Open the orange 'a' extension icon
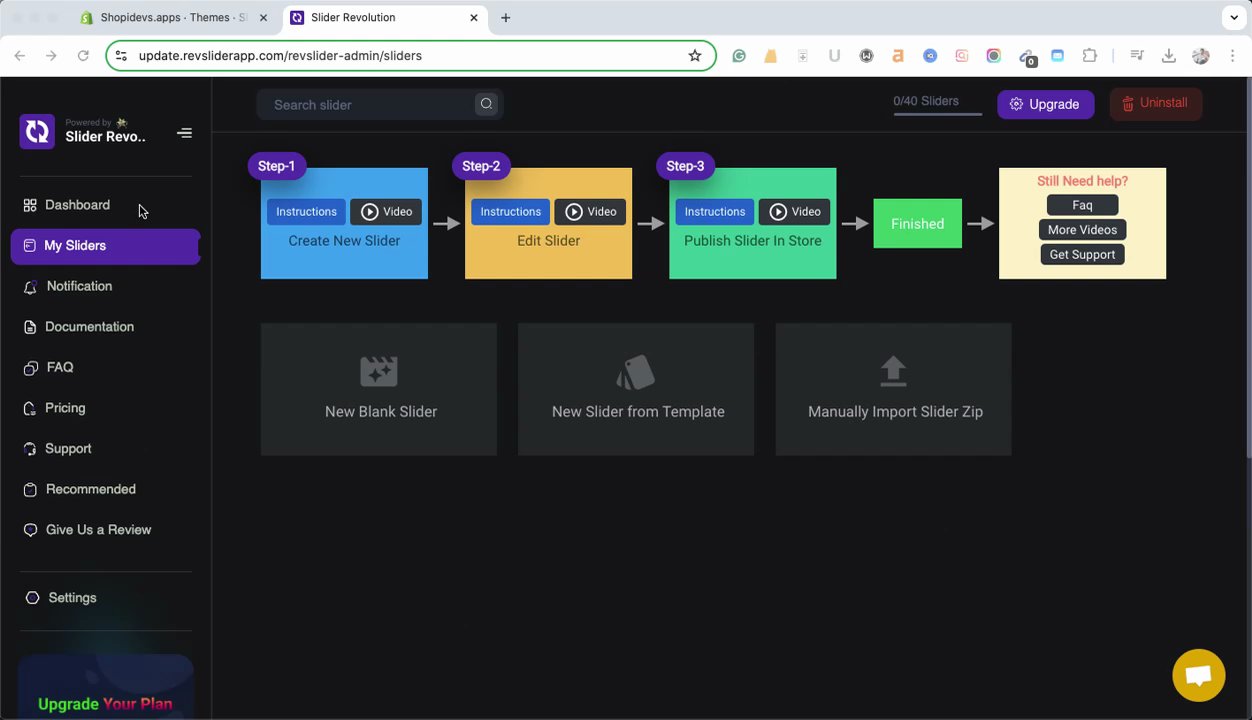Image resolution: width=1252 pixels, height=720 pixels. [x=898, y=56]
